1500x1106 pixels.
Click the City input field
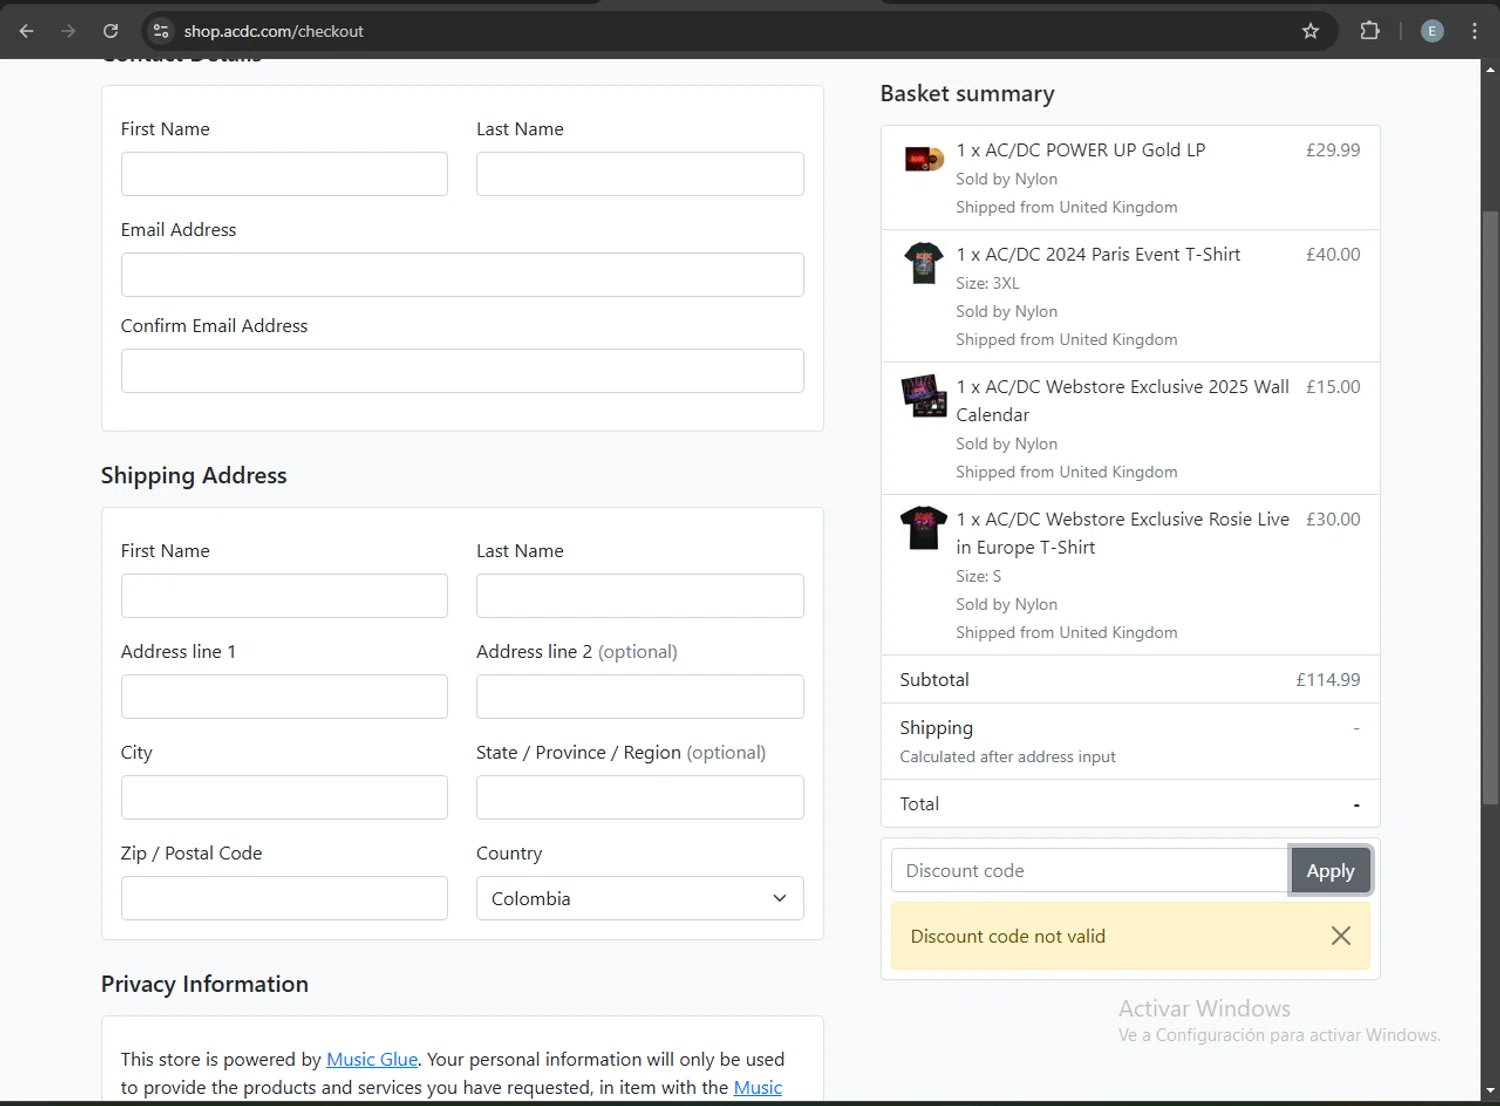284,798
